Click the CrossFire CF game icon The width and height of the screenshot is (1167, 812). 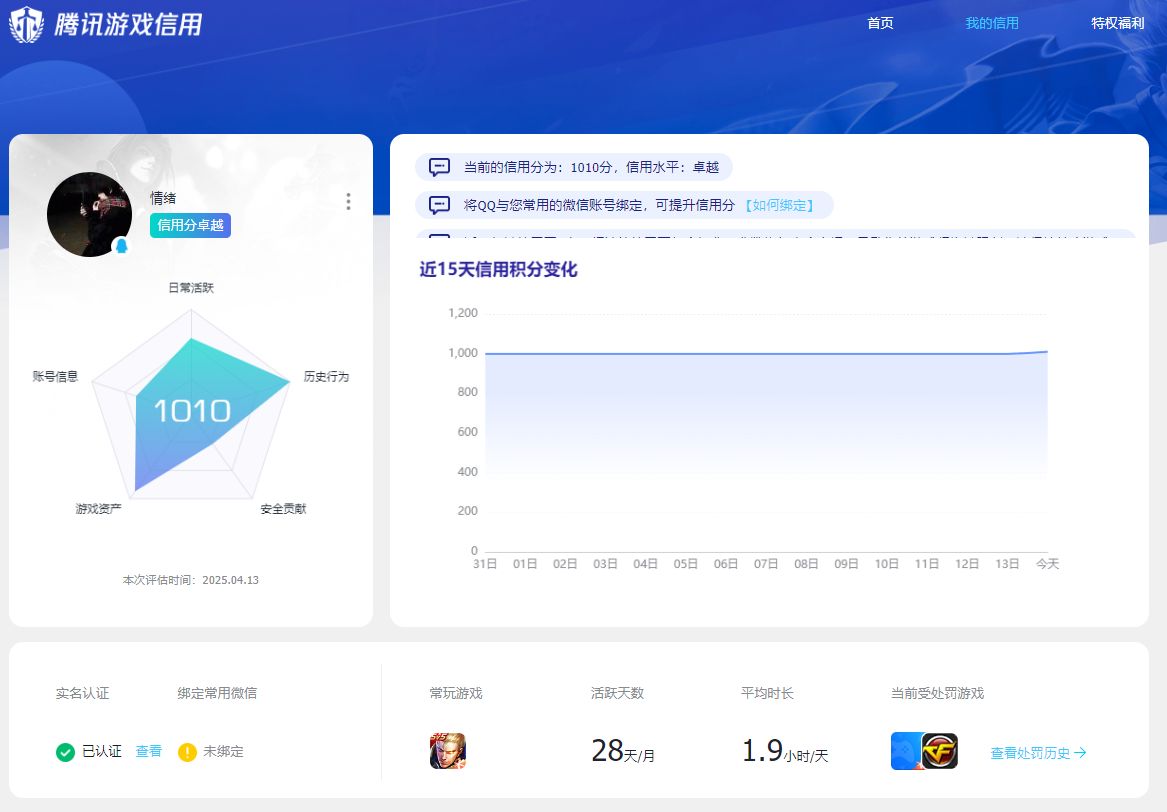pos(940,751)
